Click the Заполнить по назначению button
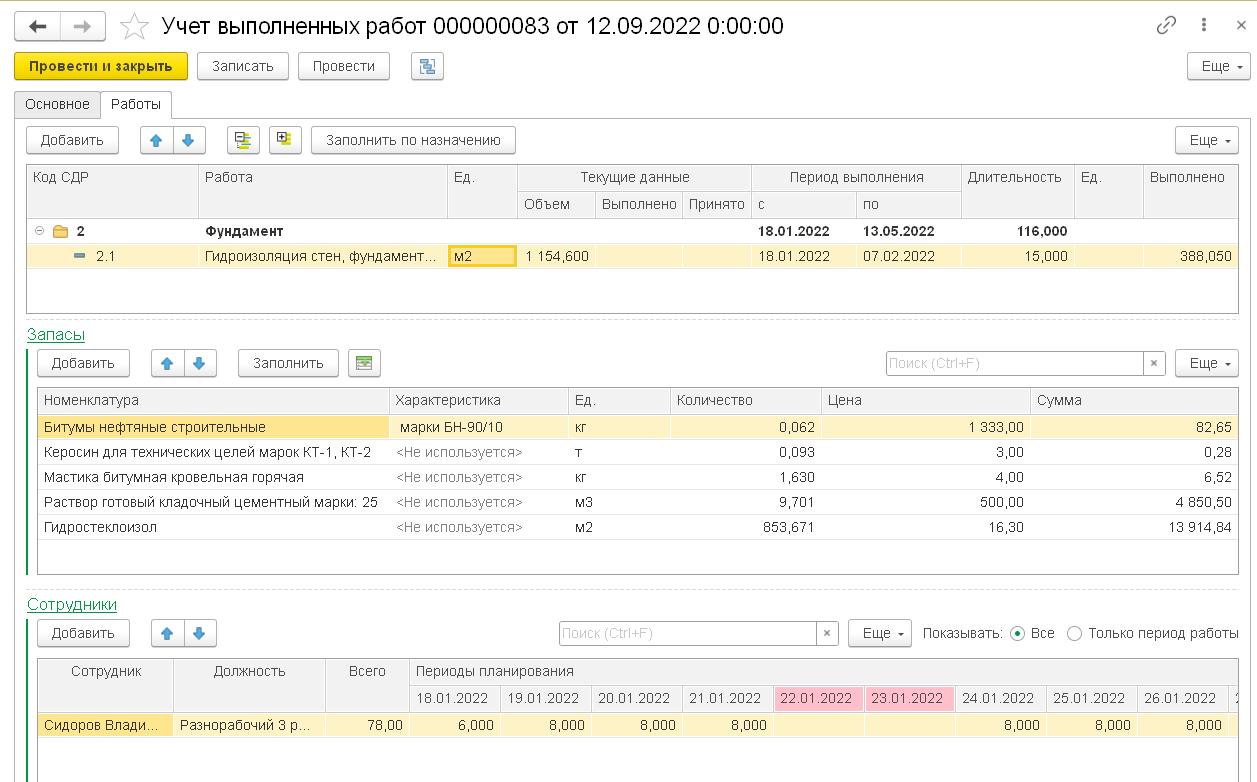Viewport: 1257px width, 782px height. pyautogui.click(x=413, y=141)
